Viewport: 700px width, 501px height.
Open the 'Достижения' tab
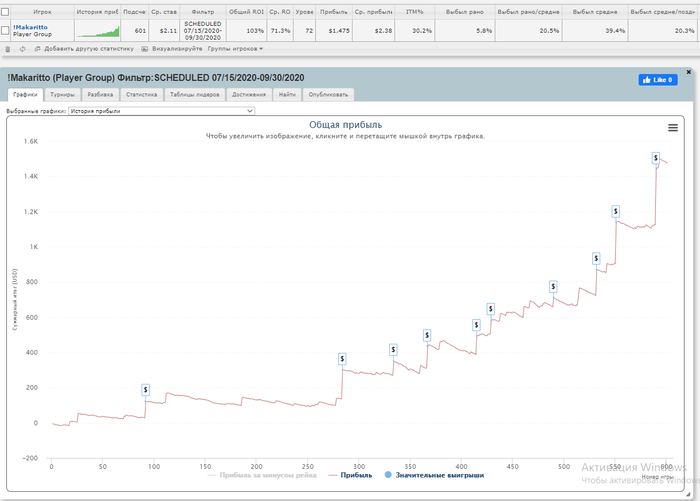pyautogui.click(x=249, y=95)
